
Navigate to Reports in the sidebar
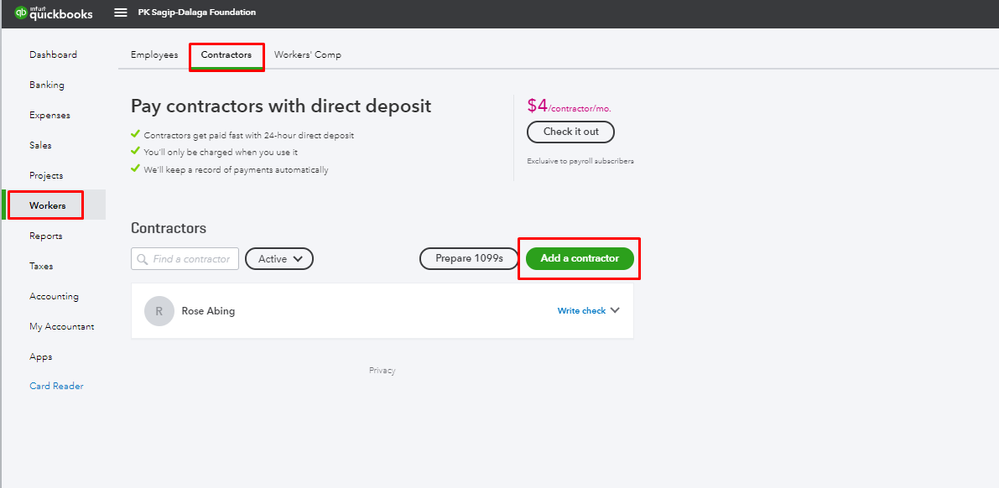pyautogui.click(x=46, y=236)
